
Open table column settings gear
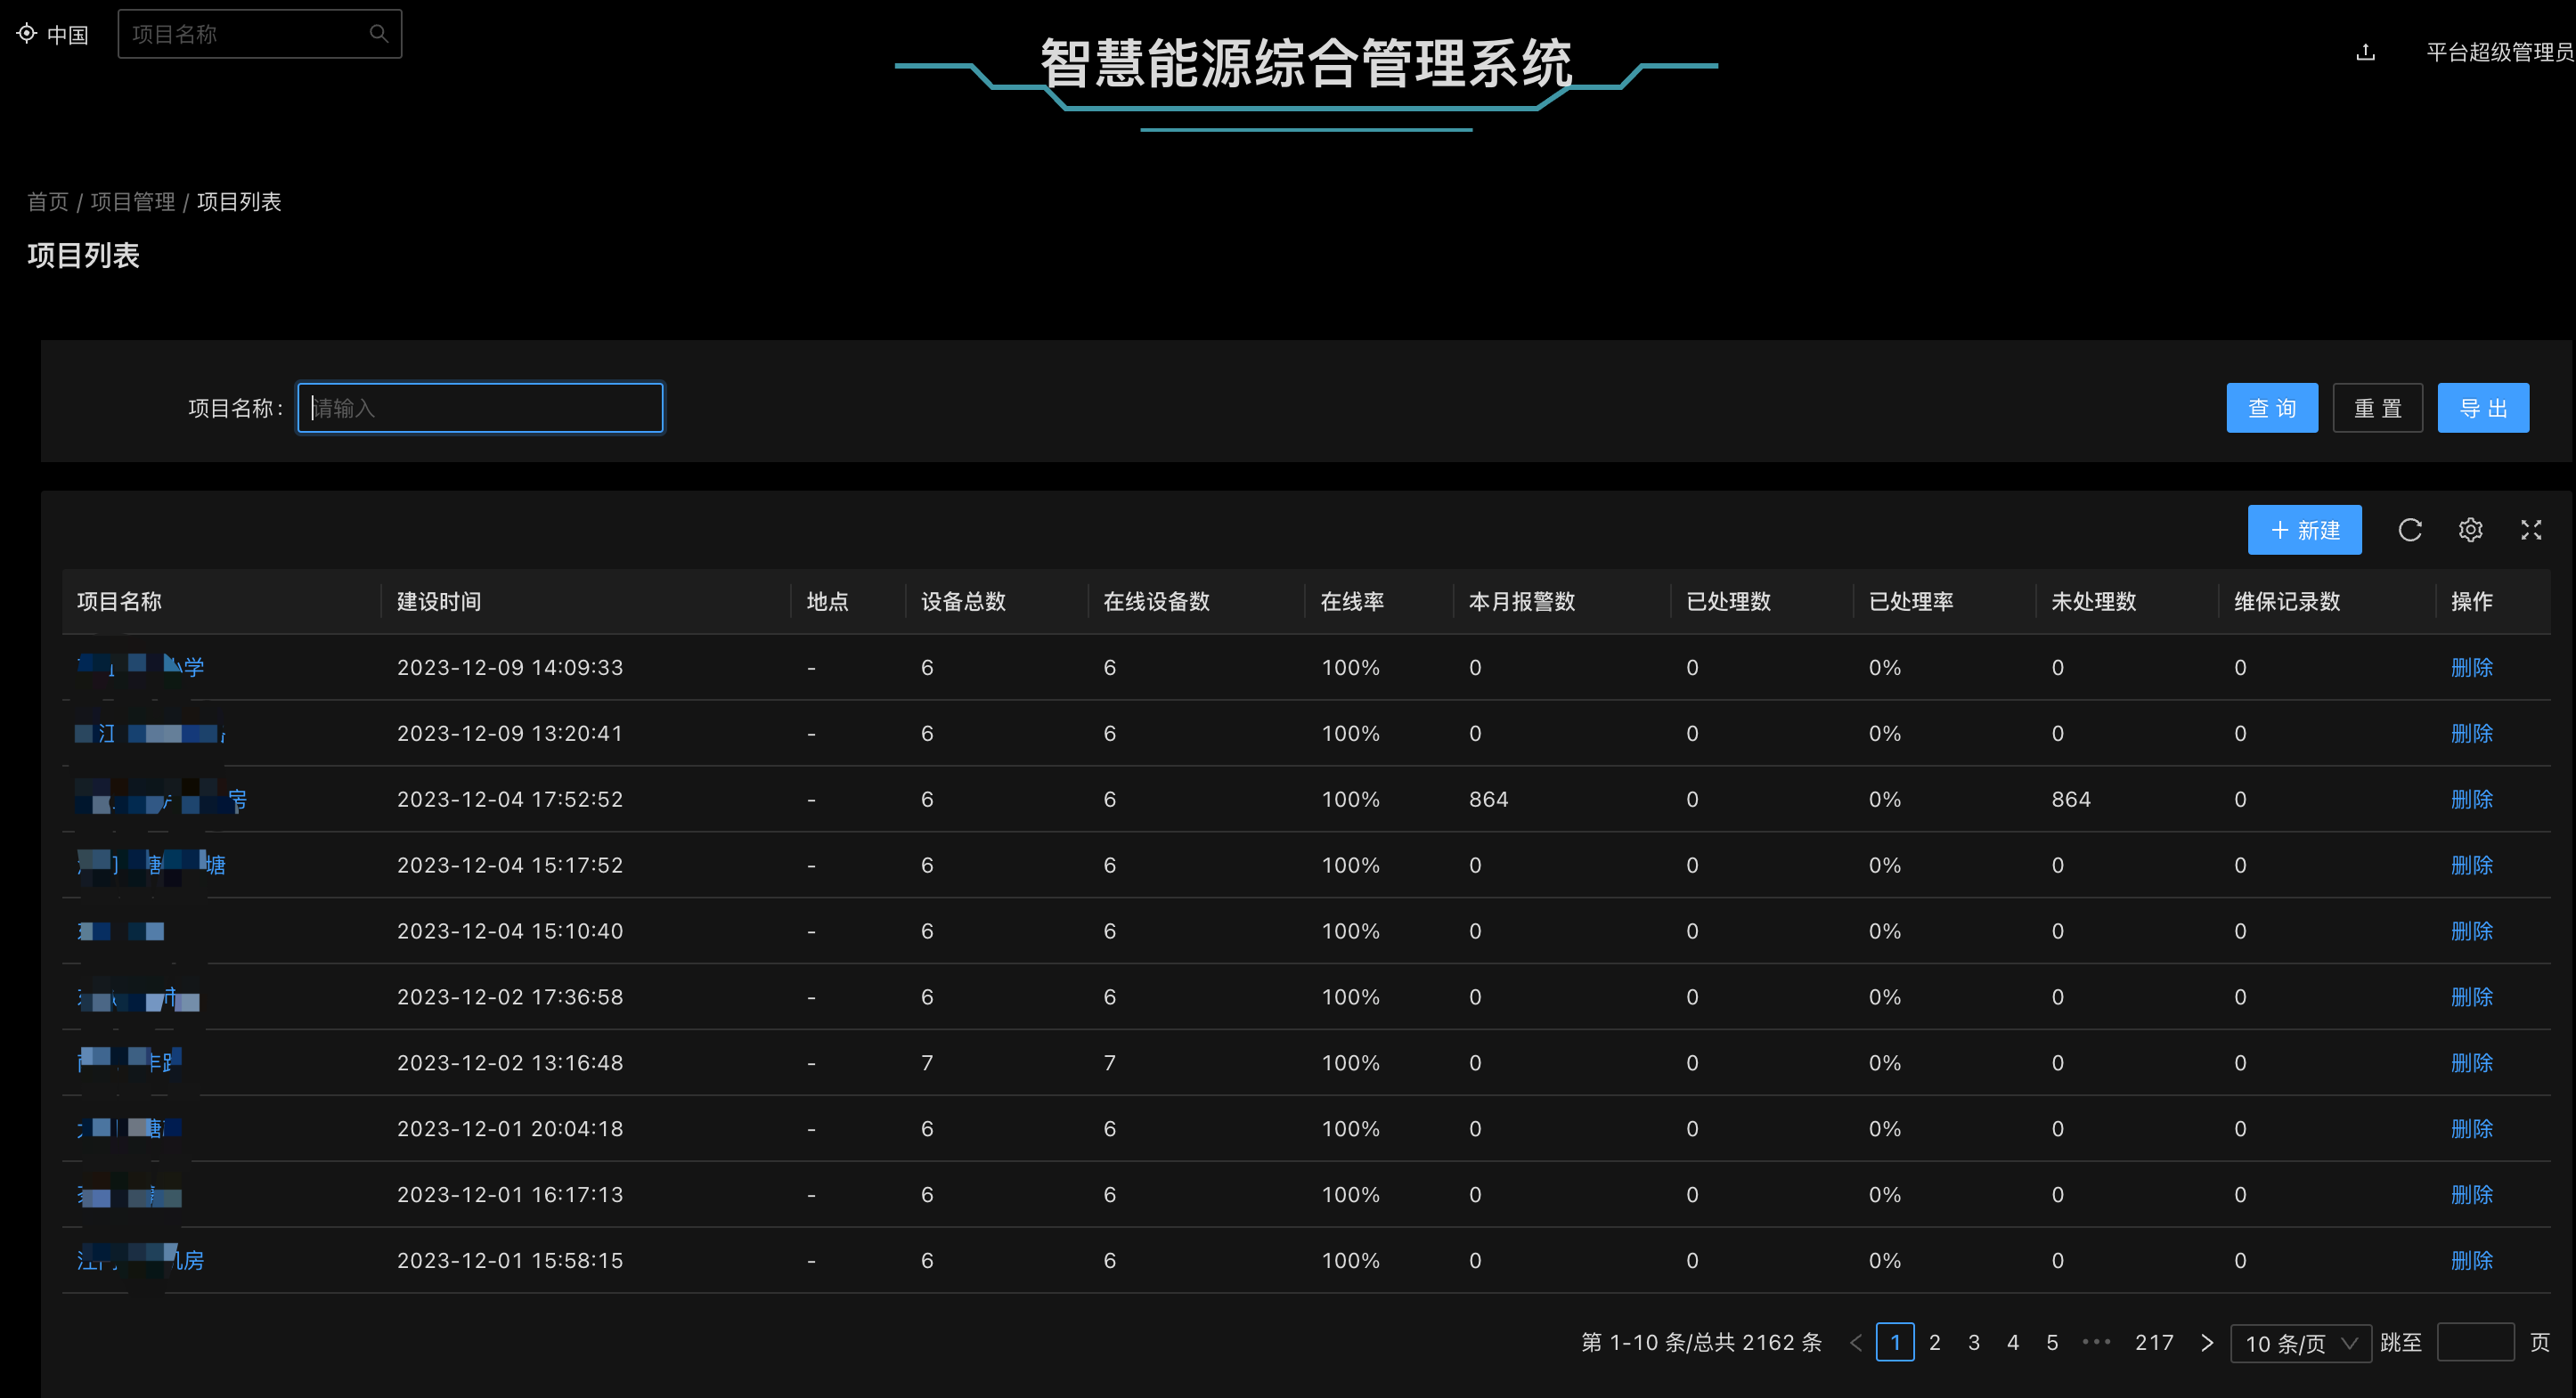click(x=2471, y=530)
